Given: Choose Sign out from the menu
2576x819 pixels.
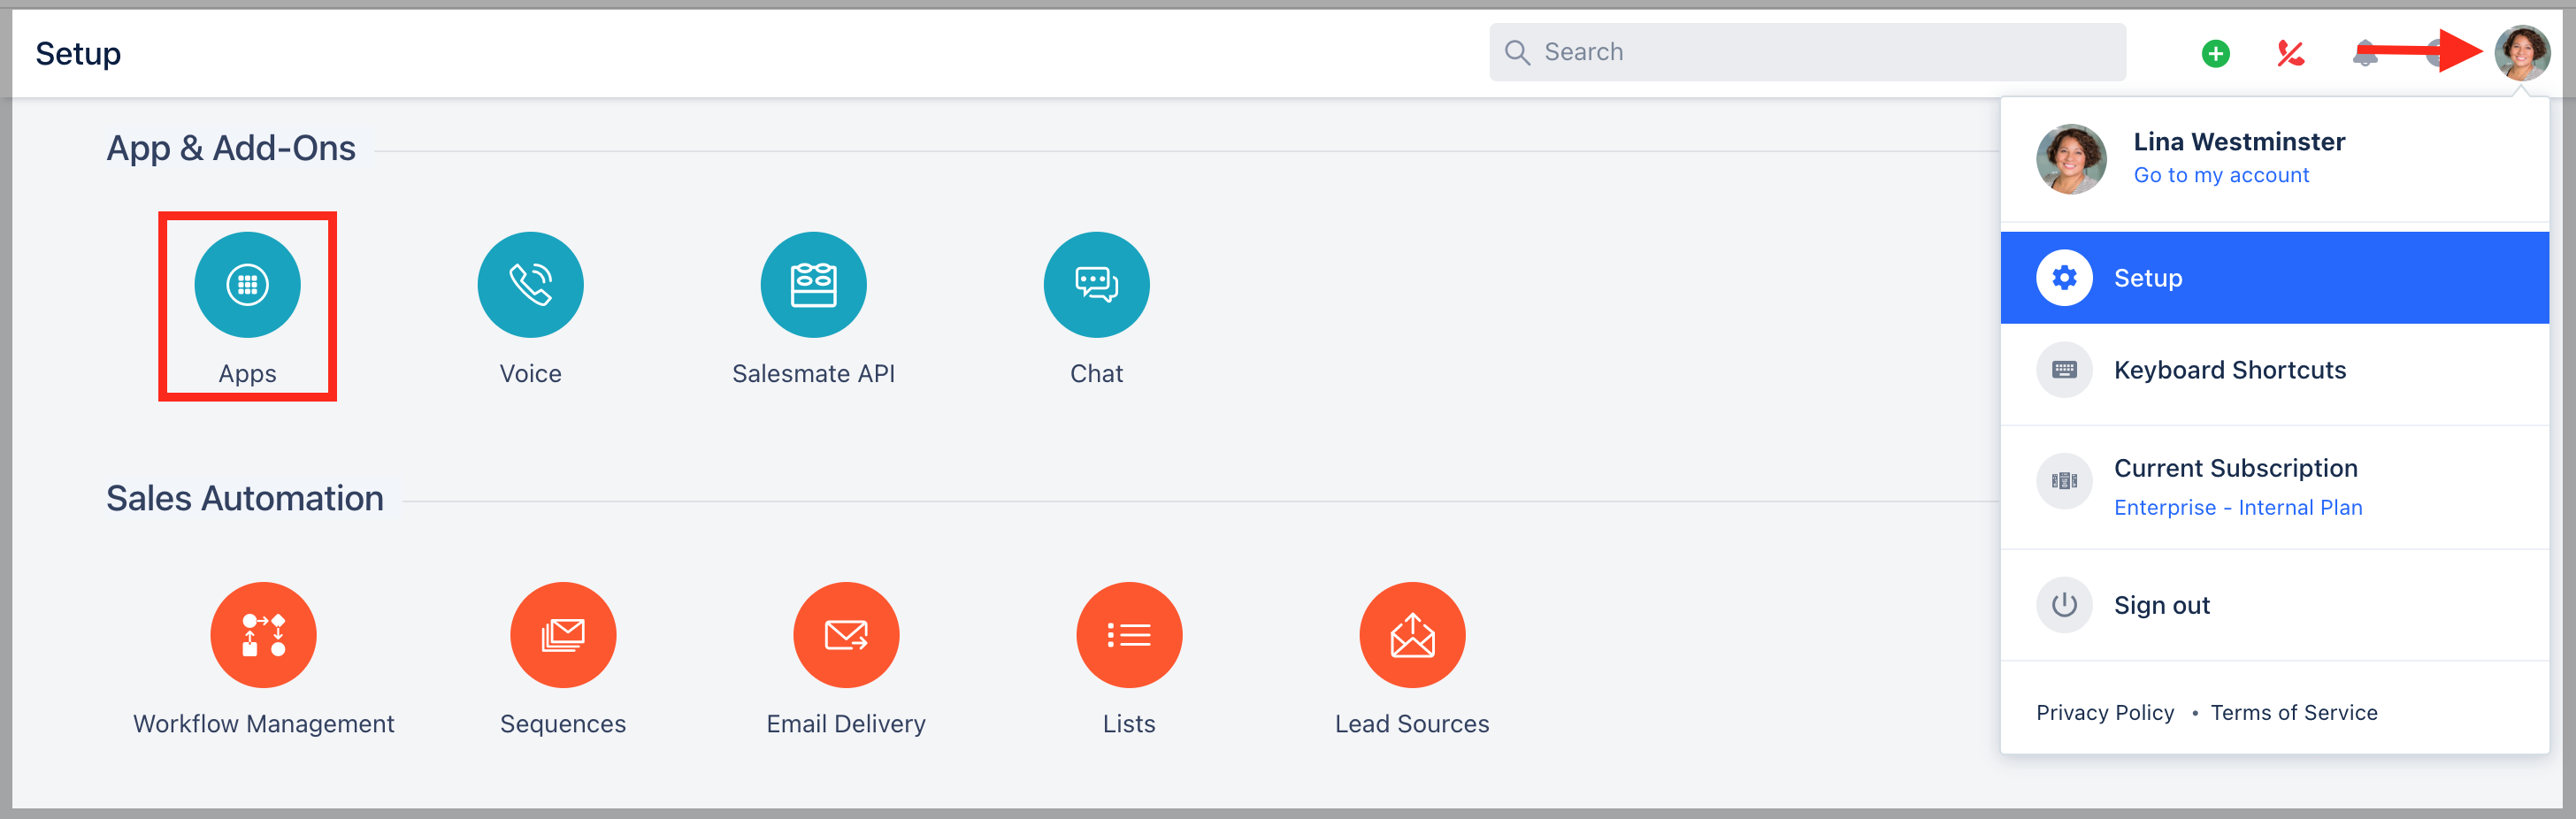Looking at the screenshot, I should [x=2274, y=605].
